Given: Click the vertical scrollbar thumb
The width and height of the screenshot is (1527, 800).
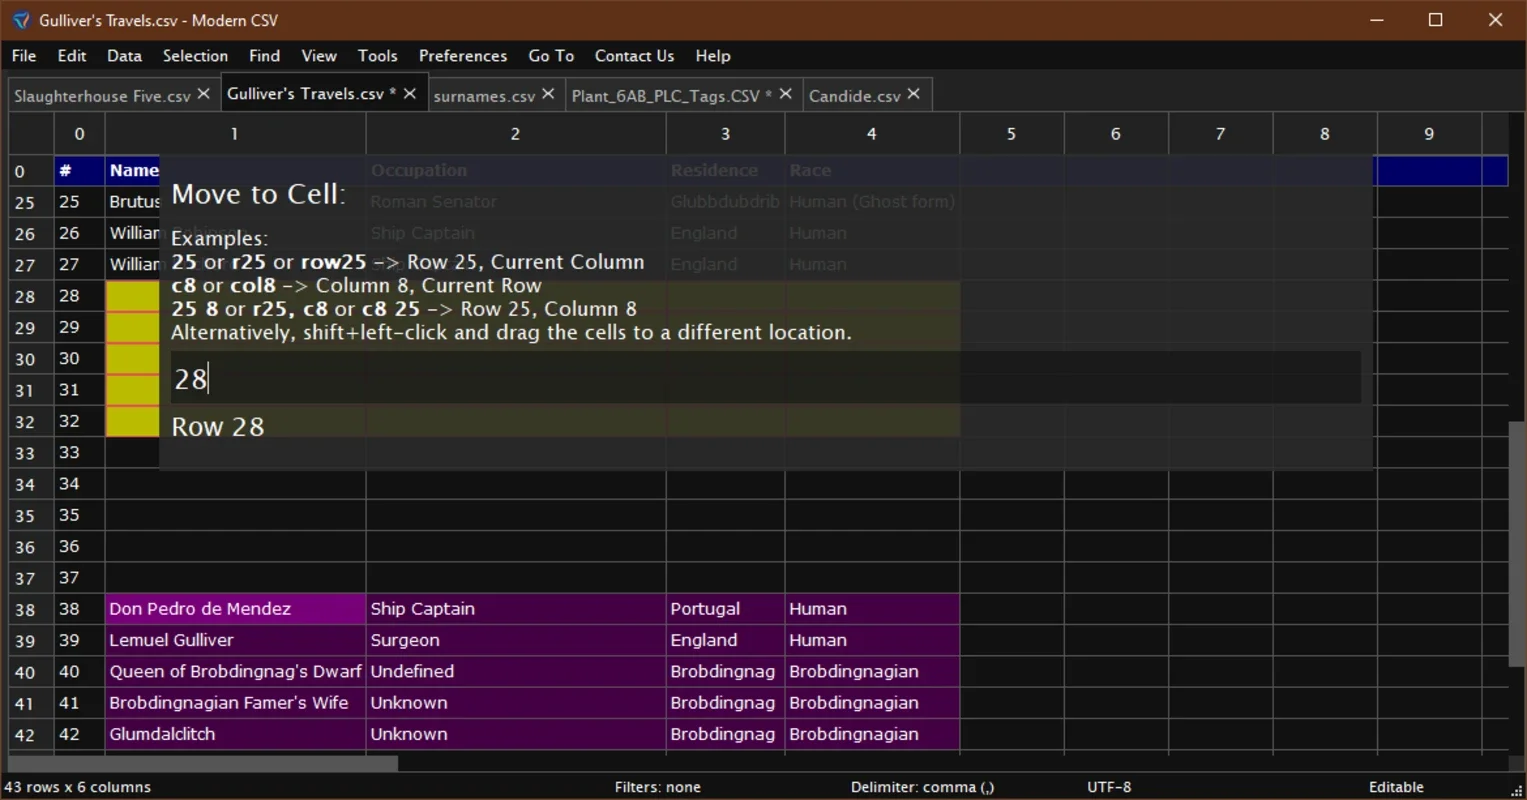Looking at the screenshot, I should coord(1517,543).
